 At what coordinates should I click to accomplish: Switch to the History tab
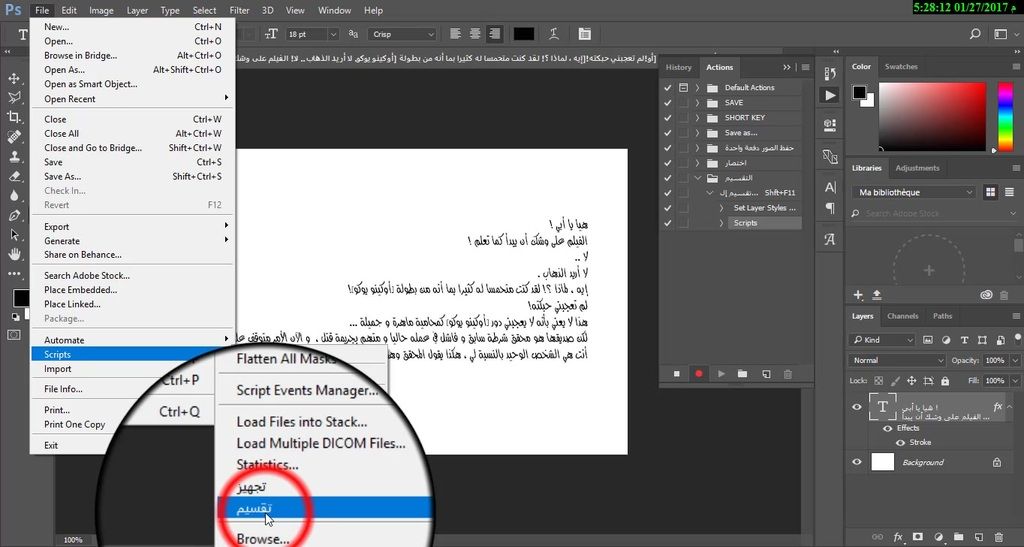(x=679, y=67)
